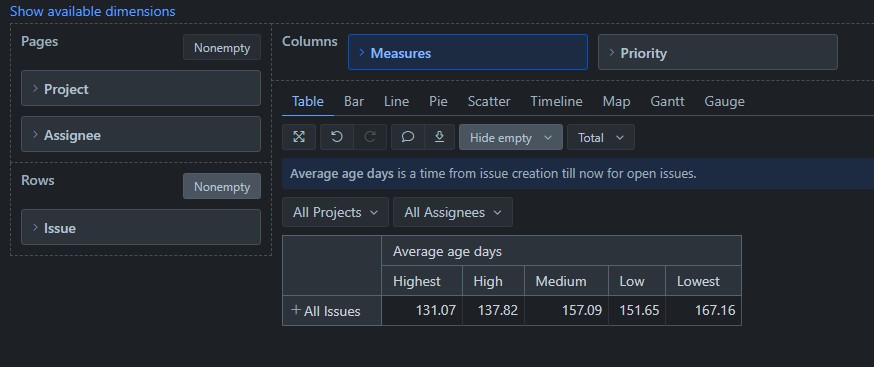
Task: Click the fullscreen expand icon
Action: pos(299,137)
